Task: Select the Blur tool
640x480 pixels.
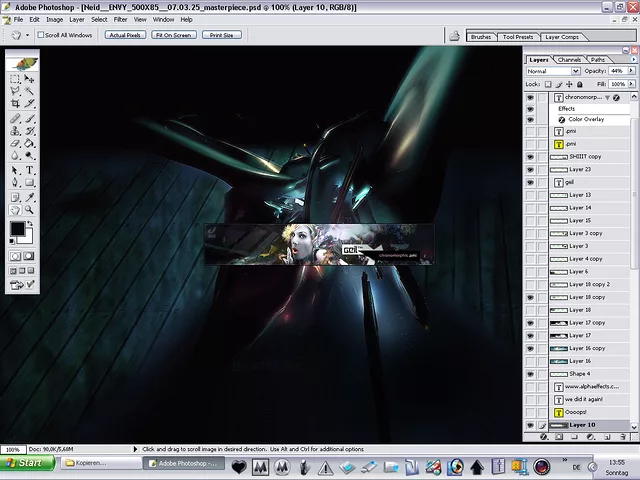Action: pyautogui.click(x=15, y=156)
